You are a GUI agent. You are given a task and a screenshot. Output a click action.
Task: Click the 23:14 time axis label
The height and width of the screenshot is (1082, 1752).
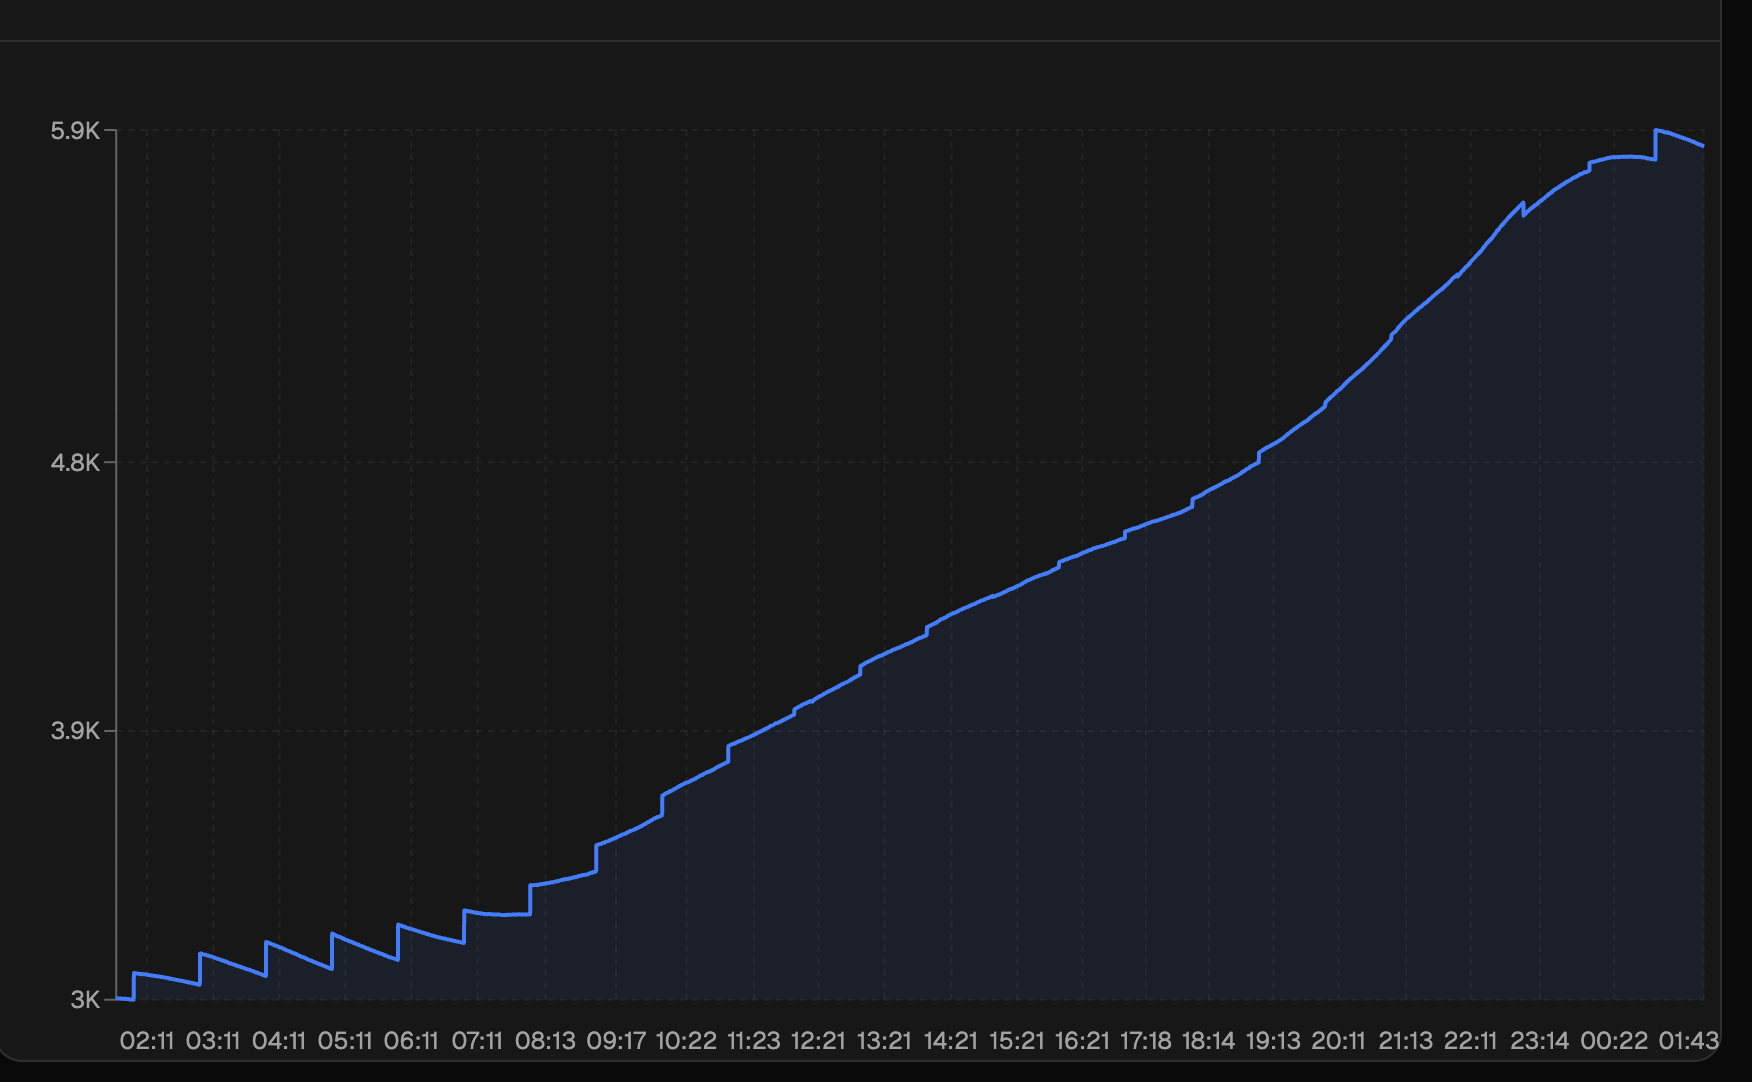click(x=1539, y=1041)
